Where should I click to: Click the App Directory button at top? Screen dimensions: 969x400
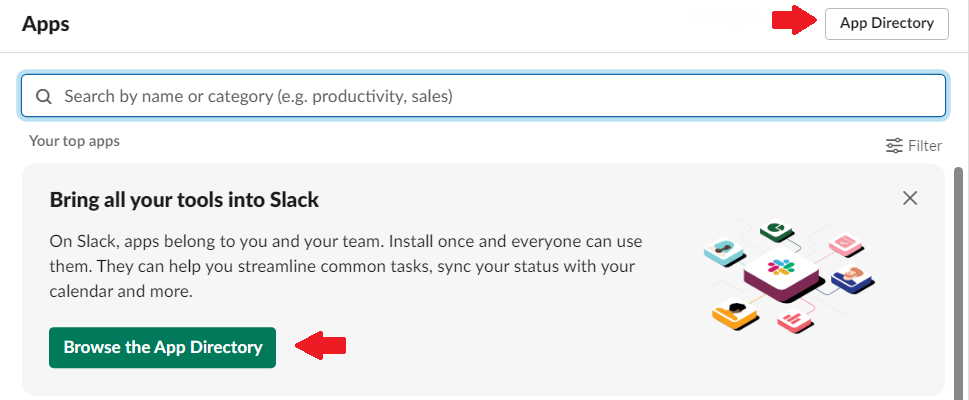886,24
